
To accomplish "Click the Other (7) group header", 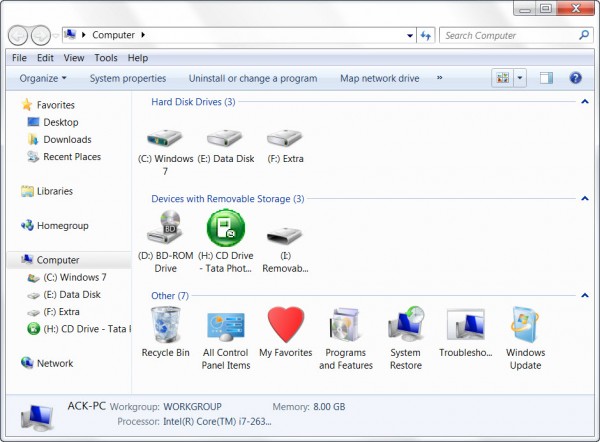I will coord(170,295).
